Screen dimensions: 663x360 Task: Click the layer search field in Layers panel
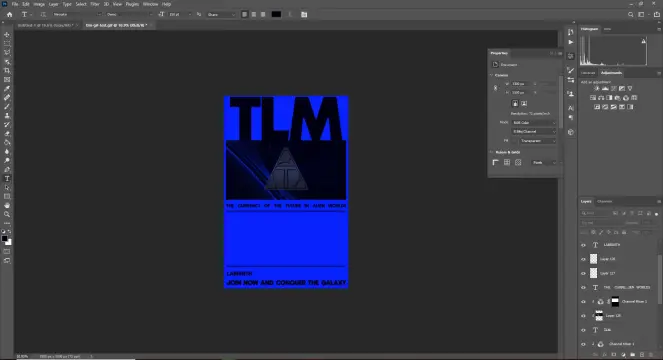[596, 213]
